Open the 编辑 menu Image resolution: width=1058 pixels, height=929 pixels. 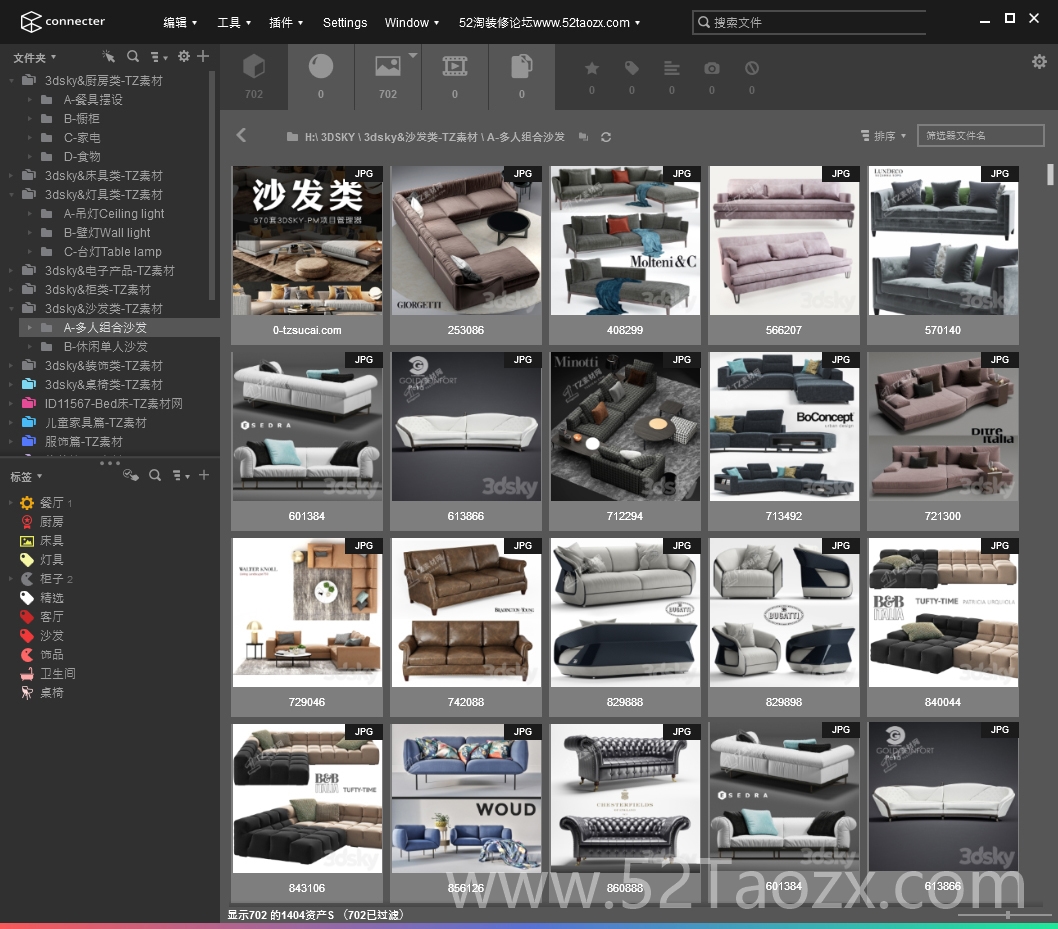tap(180, 22)
